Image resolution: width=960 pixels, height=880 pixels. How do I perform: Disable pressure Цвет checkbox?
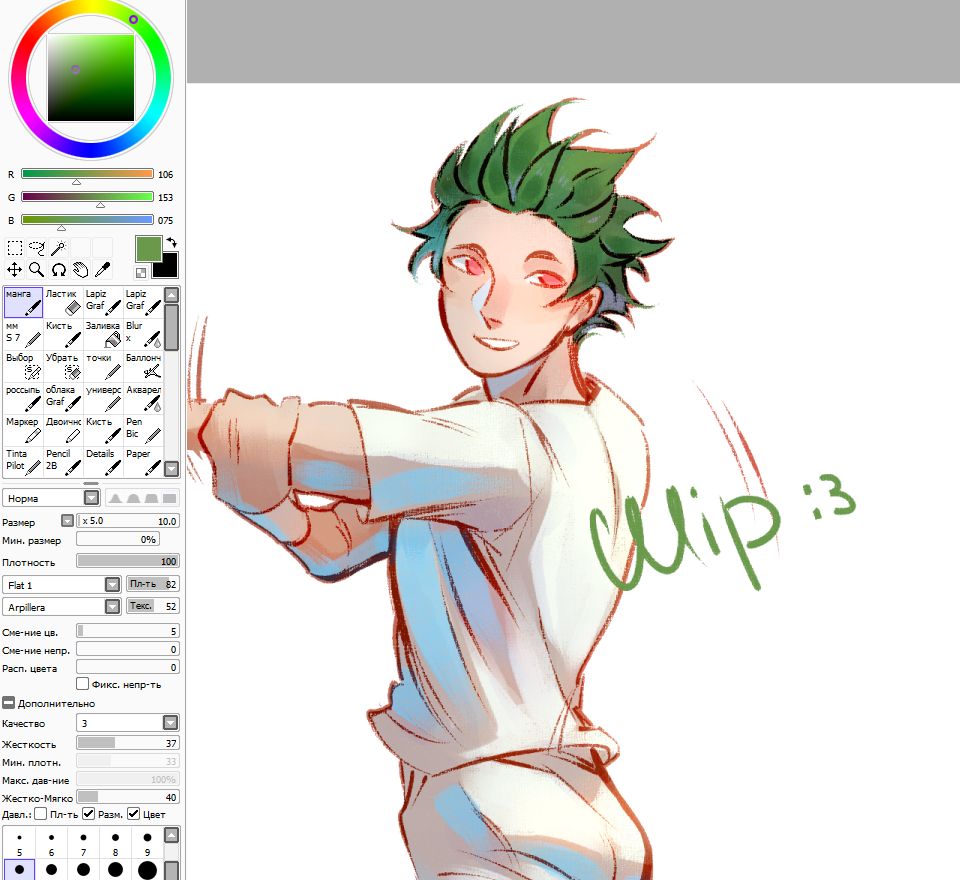(133, 814)
